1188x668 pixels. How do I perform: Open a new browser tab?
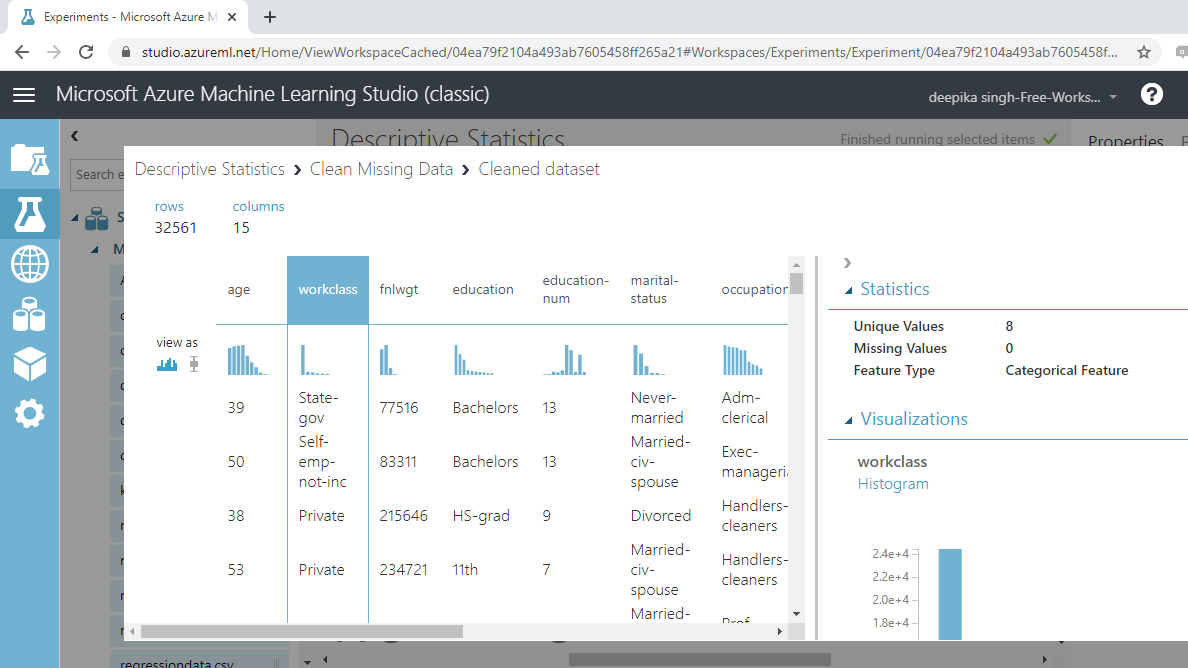pos(270,17)
